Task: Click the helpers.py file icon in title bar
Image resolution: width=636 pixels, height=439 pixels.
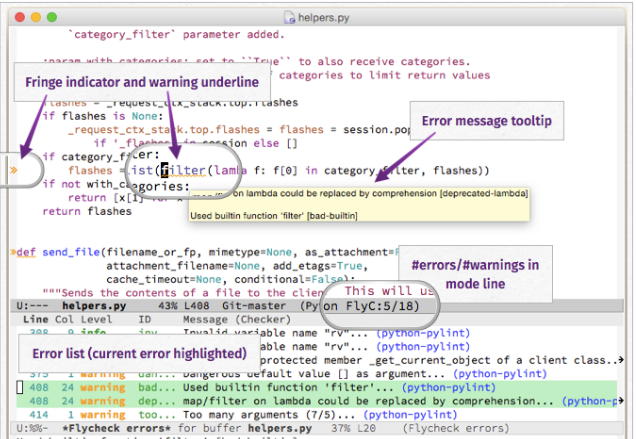Action: point(290,17)
